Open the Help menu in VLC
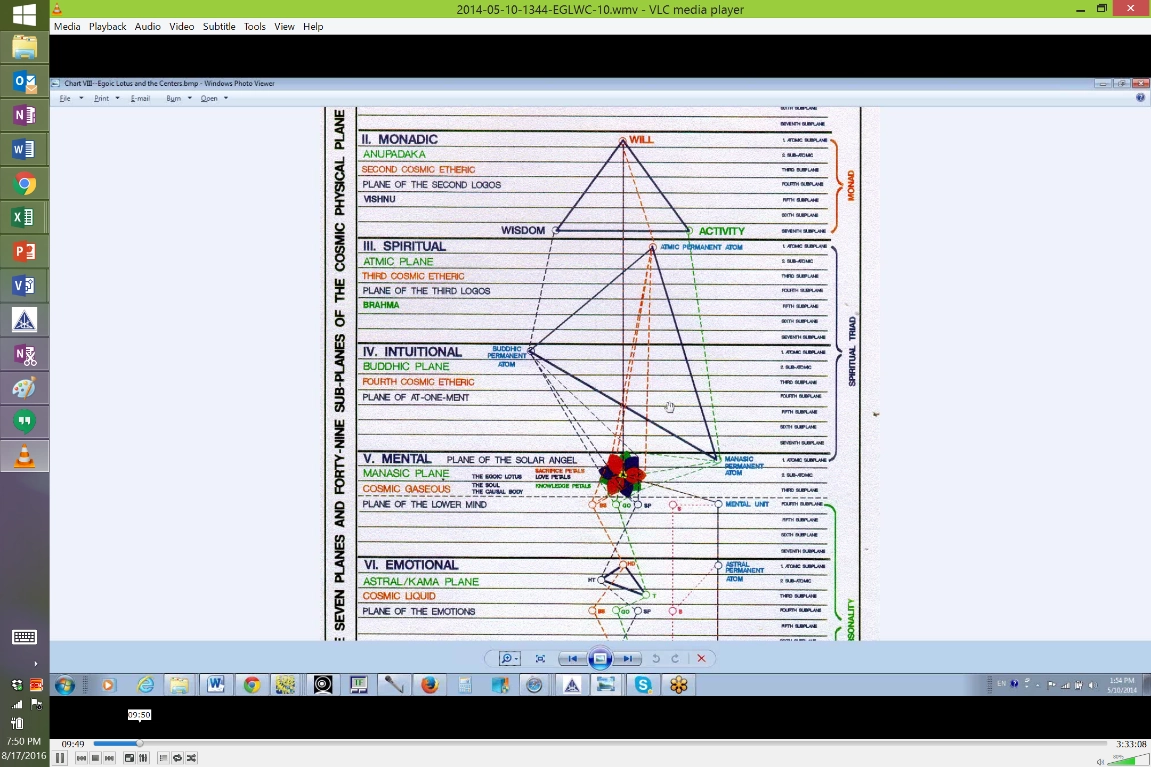The width and height of the screenshot is (1151, 767). [x=313, y=26]
